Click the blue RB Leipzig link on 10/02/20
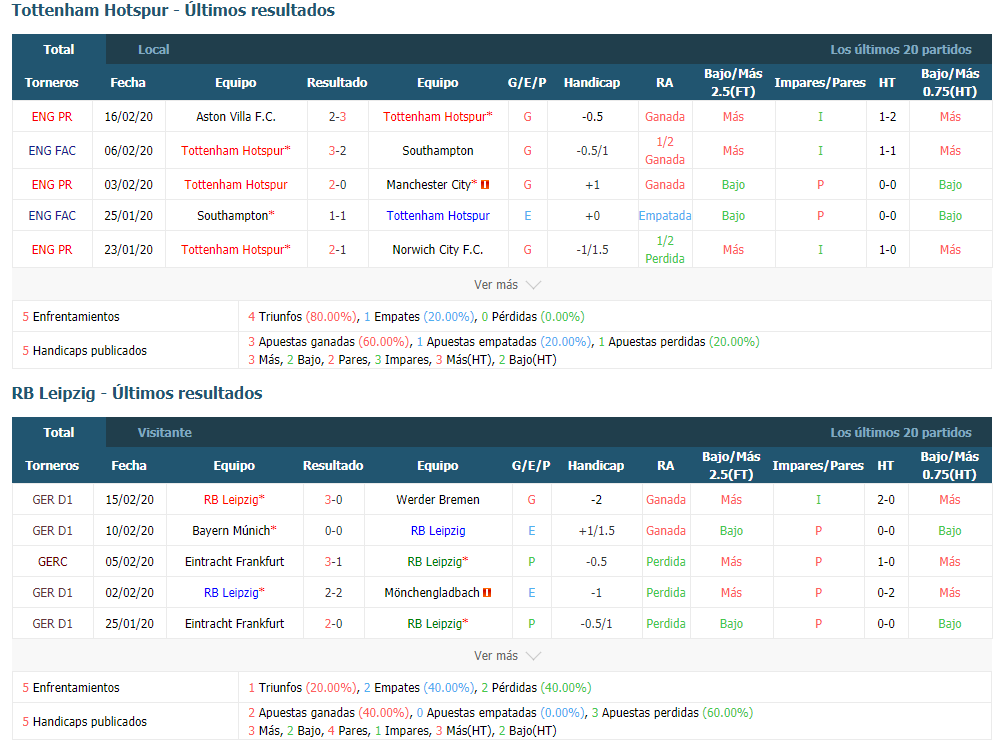Screen dimensions: 1004x747 click(x=438, y=531)
